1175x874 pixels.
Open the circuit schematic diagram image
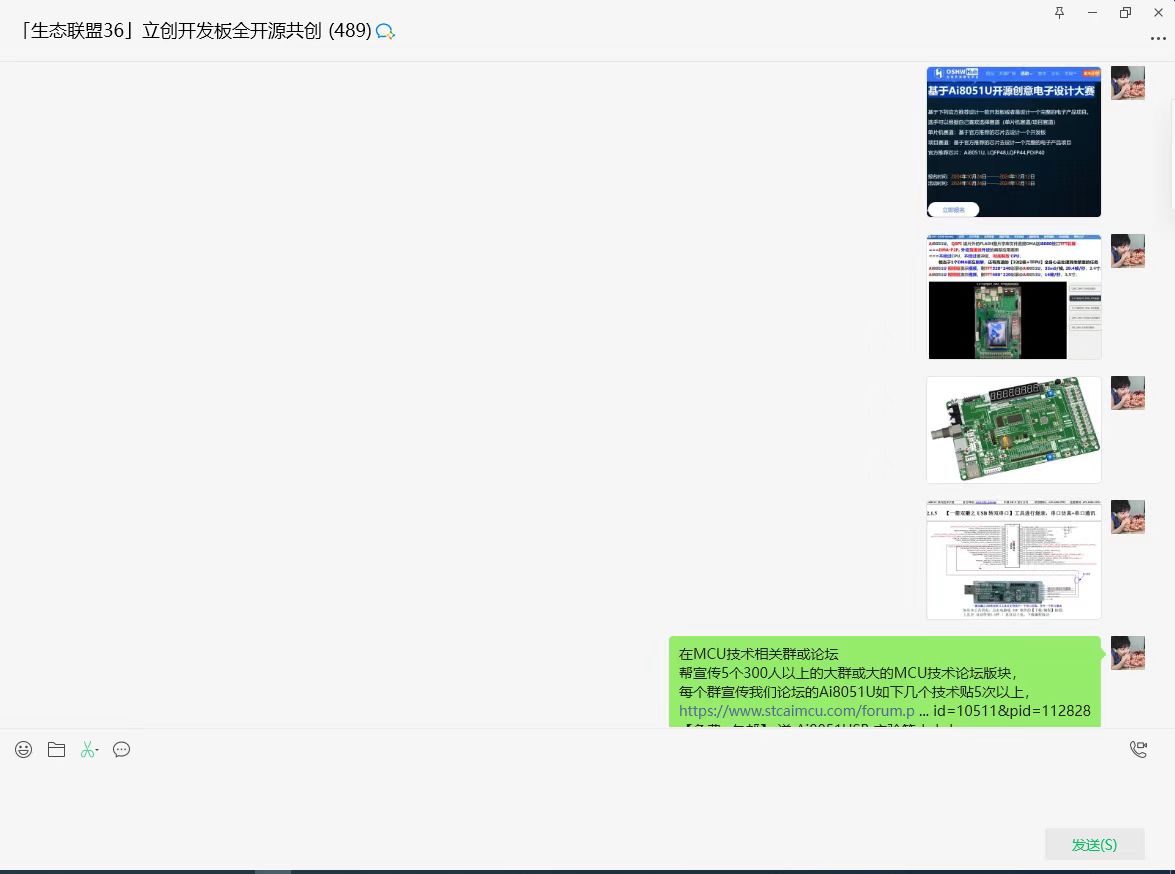[1014, 560]
